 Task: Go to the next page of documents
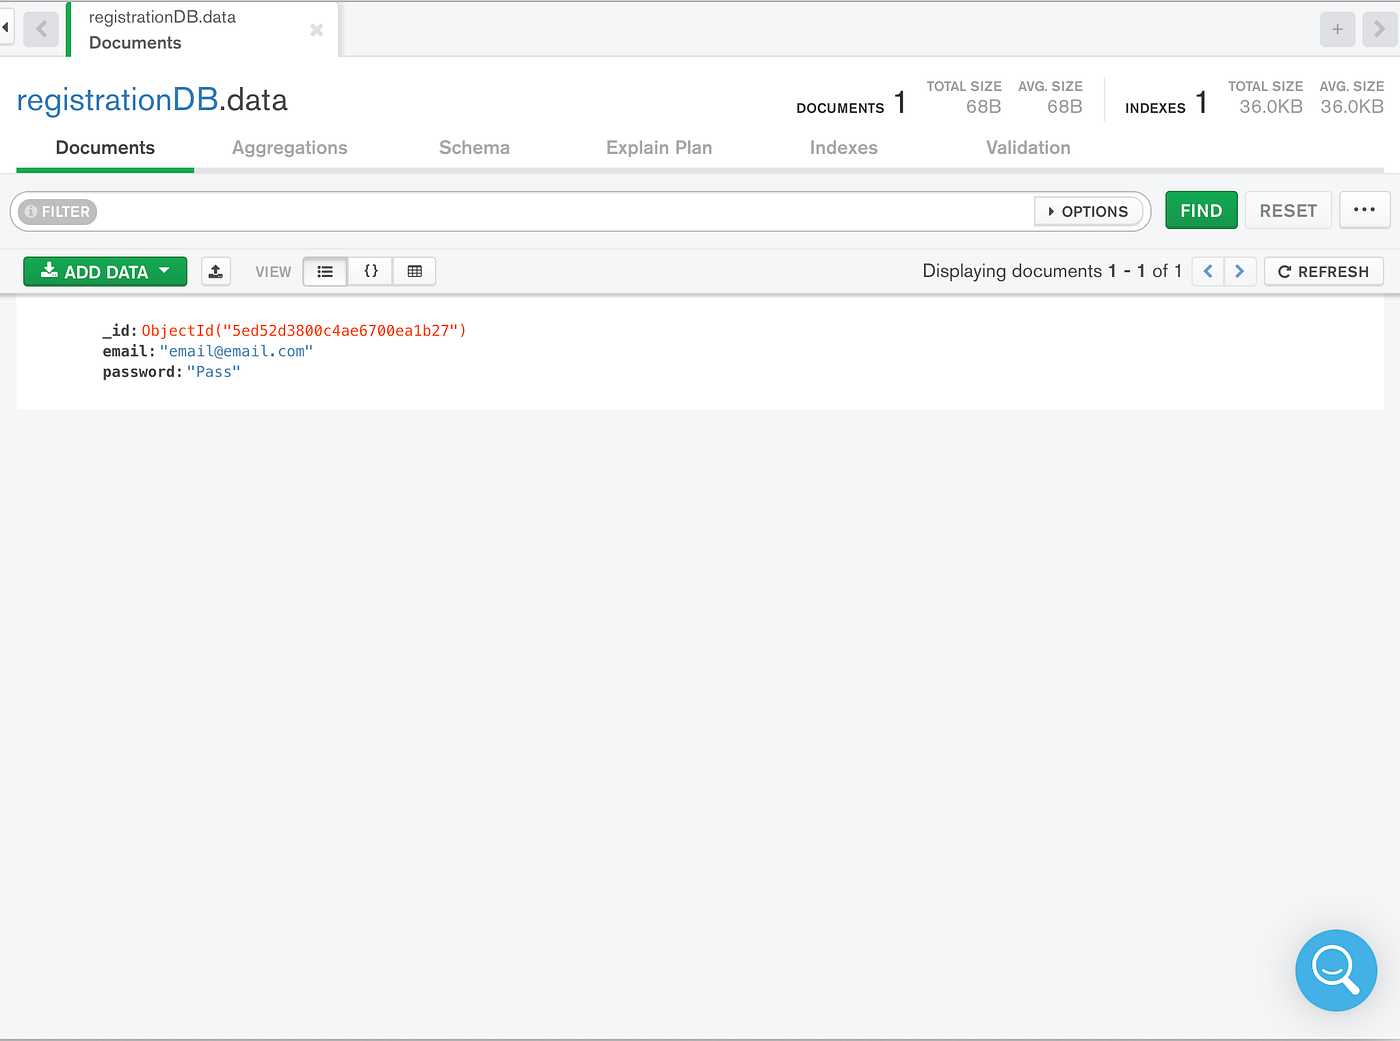[x=1239, y=271]
